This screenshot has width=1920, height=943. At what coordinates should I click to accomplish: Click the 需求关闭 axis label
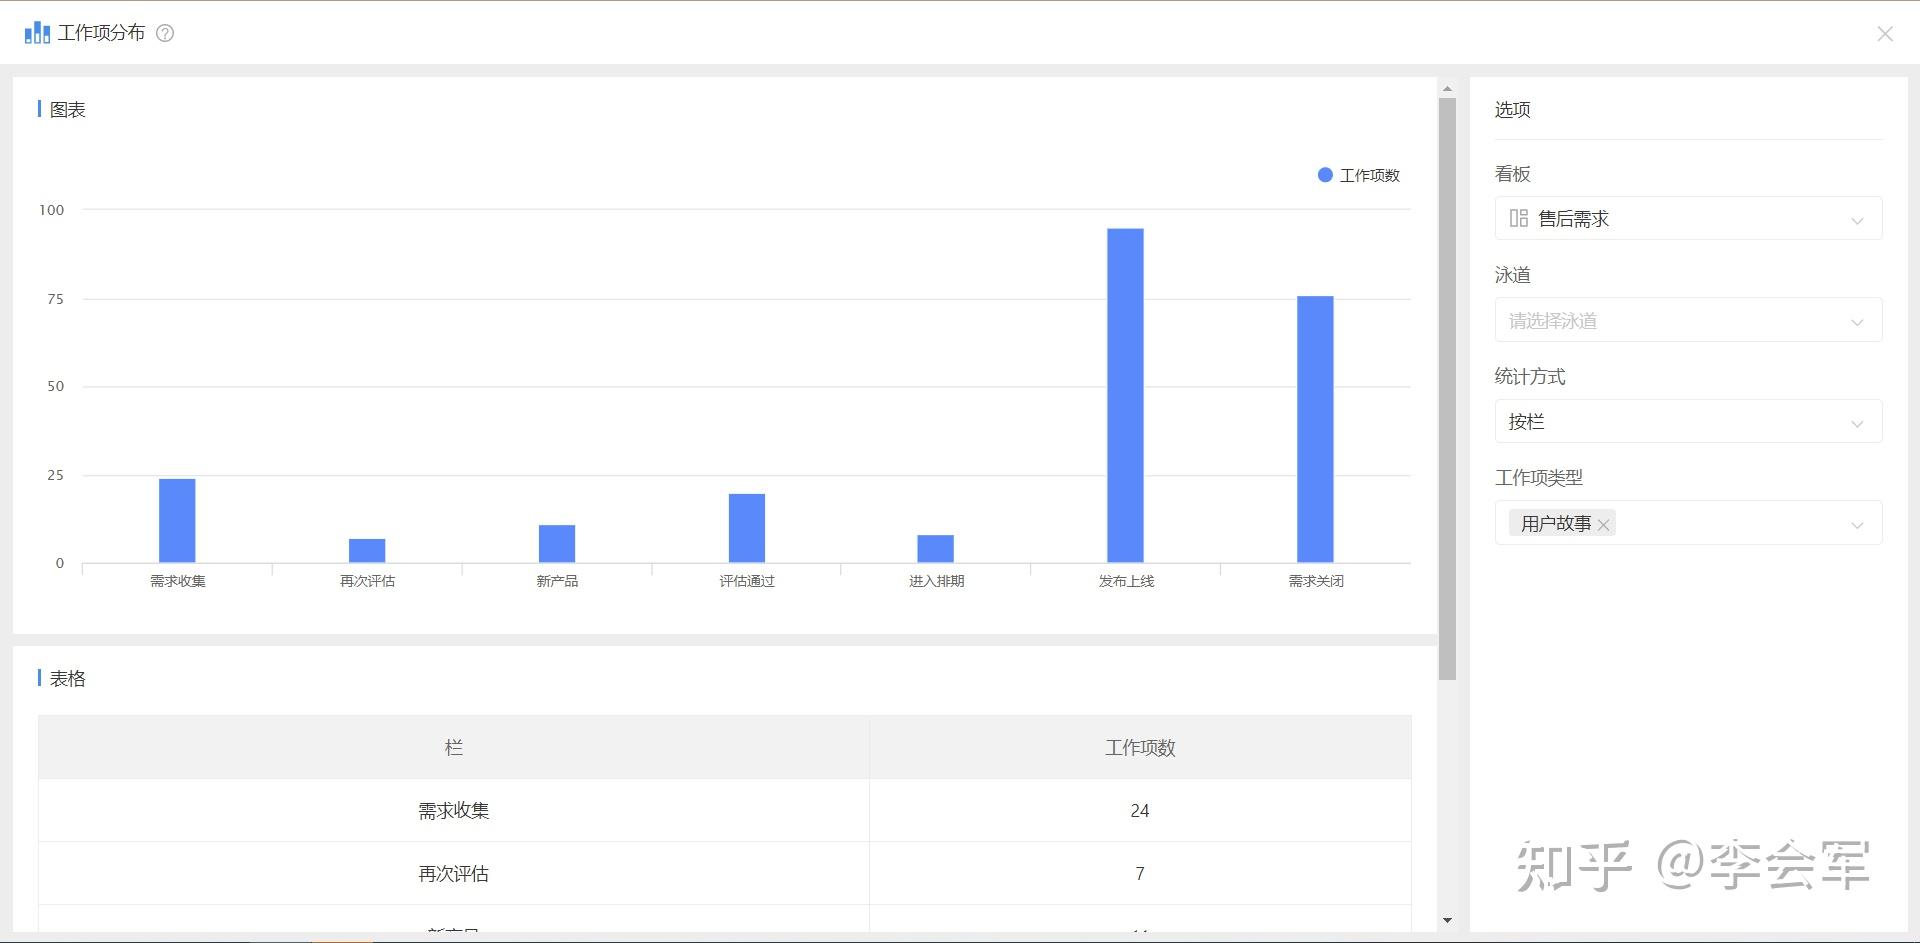click(x=1316, y=581)
